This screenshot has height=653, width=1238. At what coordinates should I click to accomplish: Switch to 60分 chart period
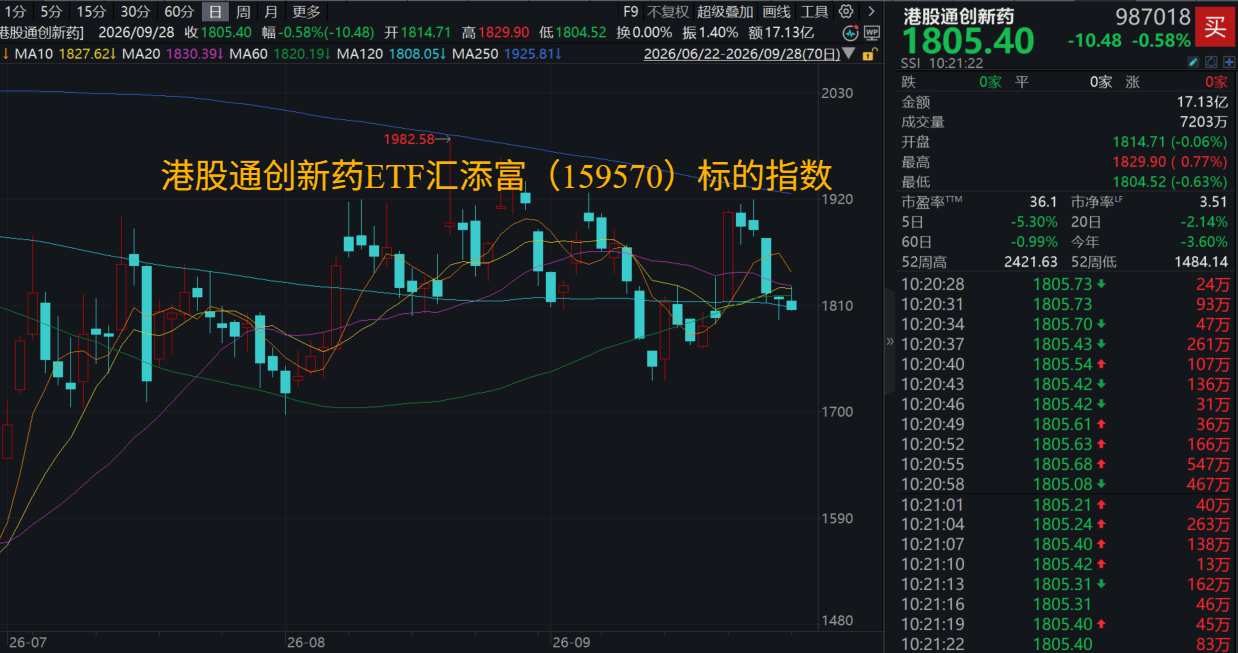click(x=179, y=12)
